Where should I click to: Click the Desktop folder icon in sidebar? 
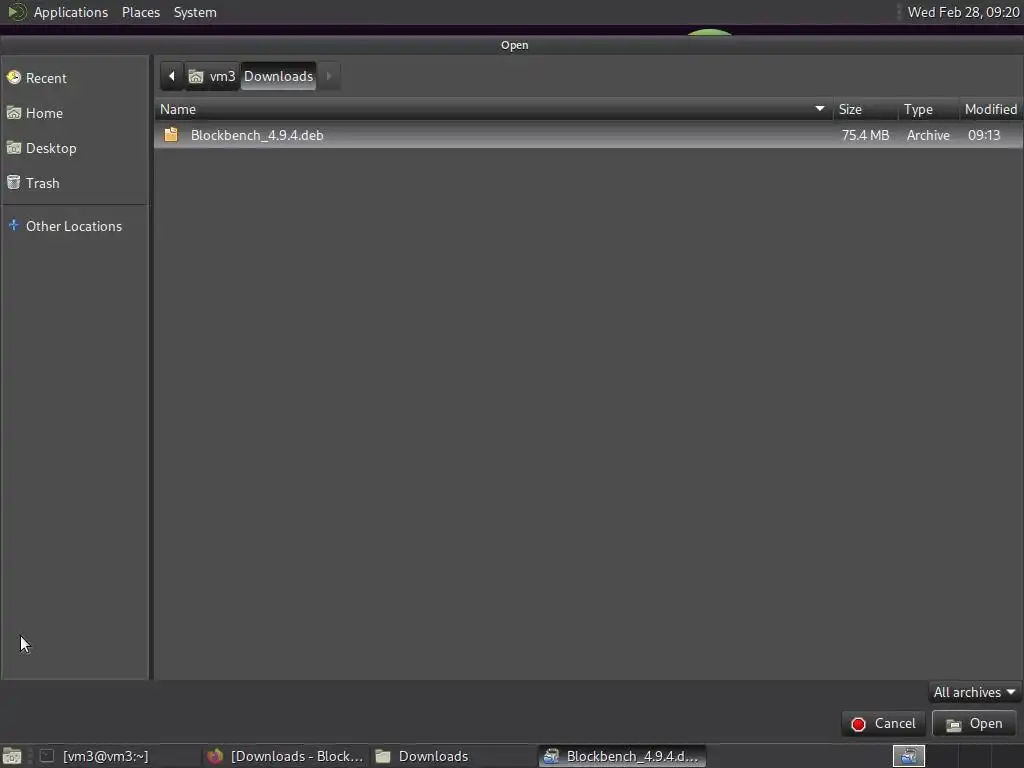coord(14,148)
